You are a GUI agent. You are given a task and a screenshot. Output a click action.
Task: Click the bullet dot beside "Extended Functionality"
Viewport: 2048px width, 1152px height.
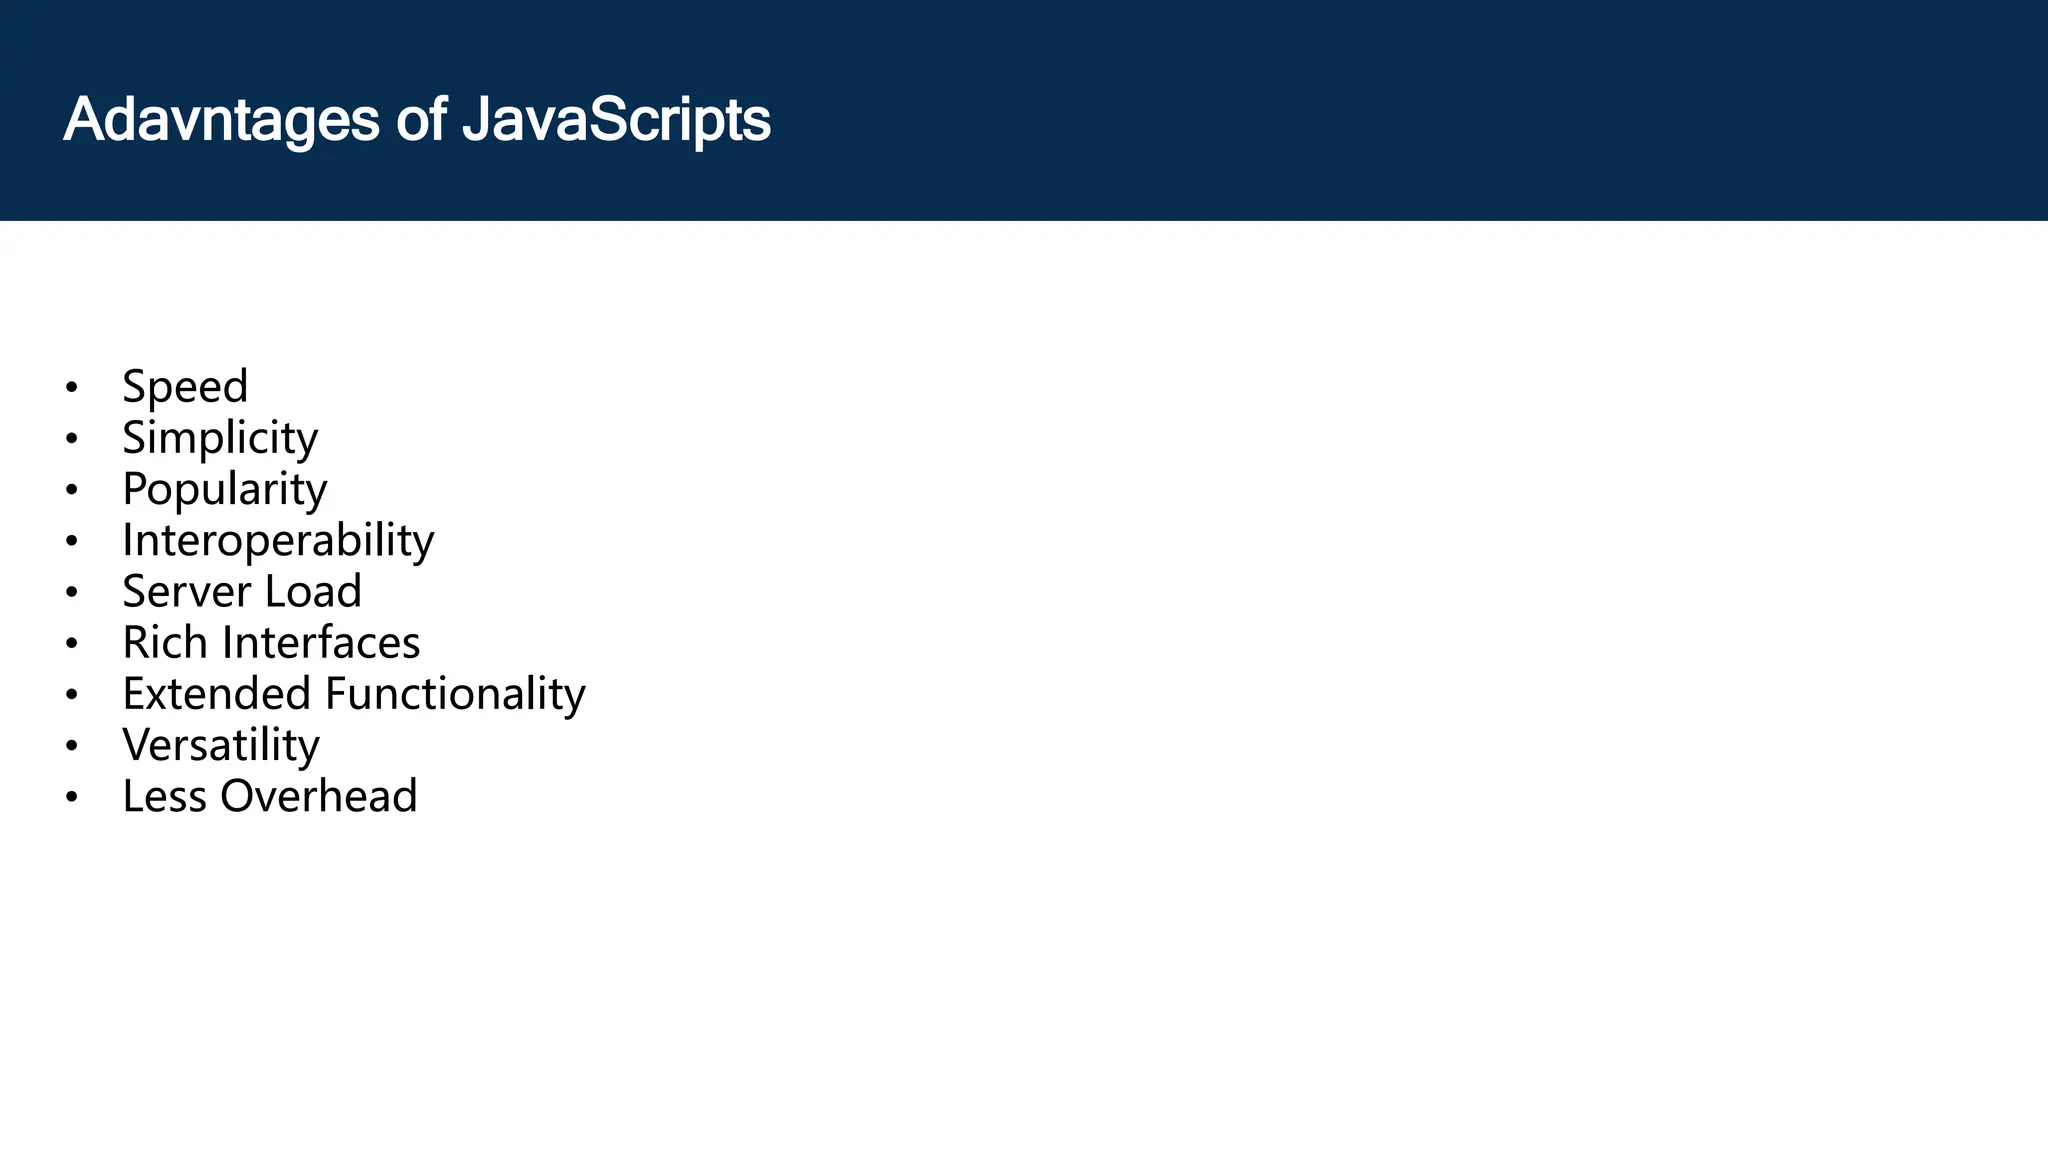pyautogui.click(x=71, y=695)
